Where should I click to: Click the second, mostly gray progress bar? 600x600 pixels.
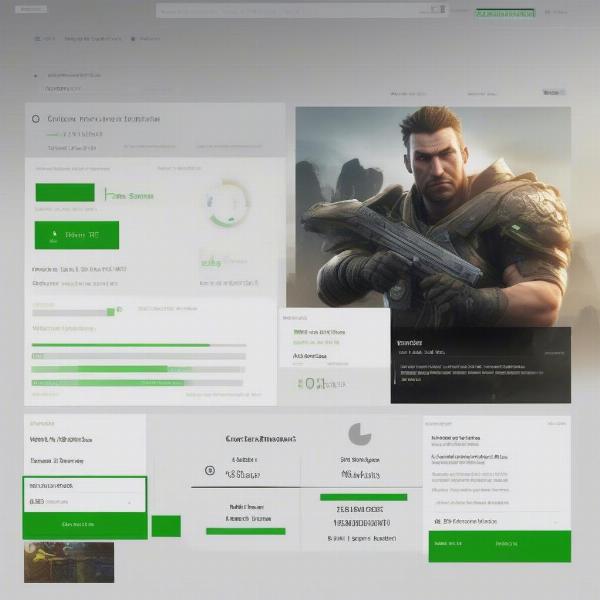click(139, 356)
